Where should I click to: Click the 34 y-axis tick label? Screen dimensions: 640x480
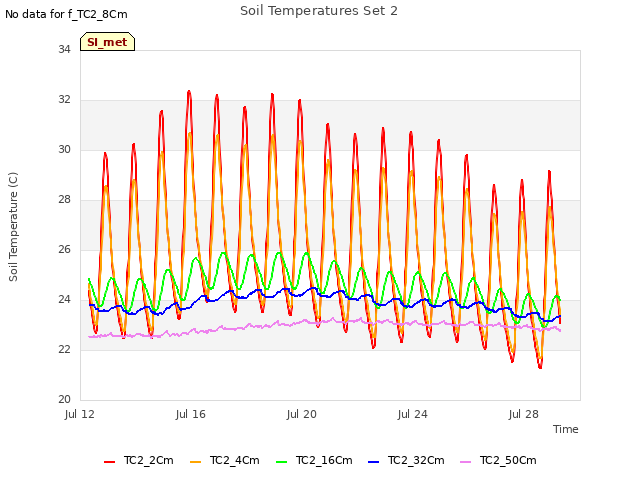[x=64, y=50]
